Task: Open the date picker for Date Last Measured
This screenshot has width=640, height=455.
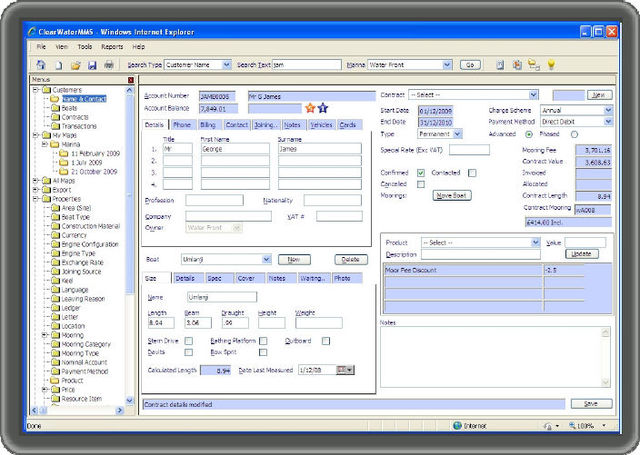Action: click(x=345, y=370)
